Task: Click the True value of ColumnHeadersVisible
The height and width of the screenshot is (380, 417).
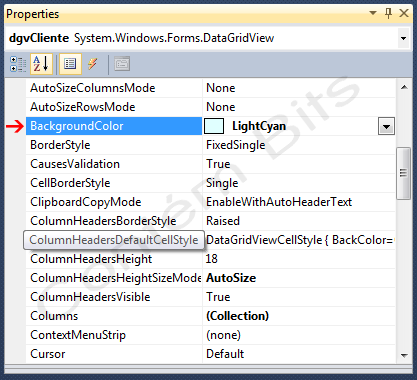Action: 218,297
